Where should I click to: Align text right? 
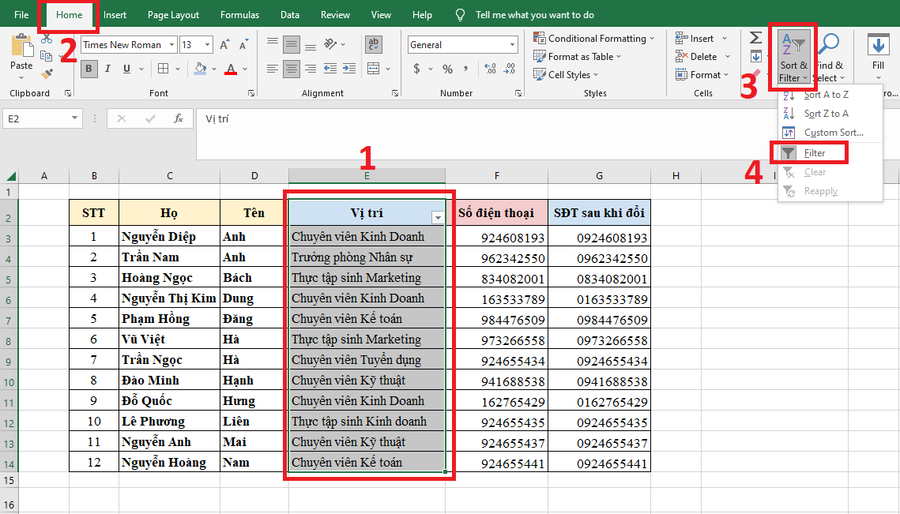point(311,69)
